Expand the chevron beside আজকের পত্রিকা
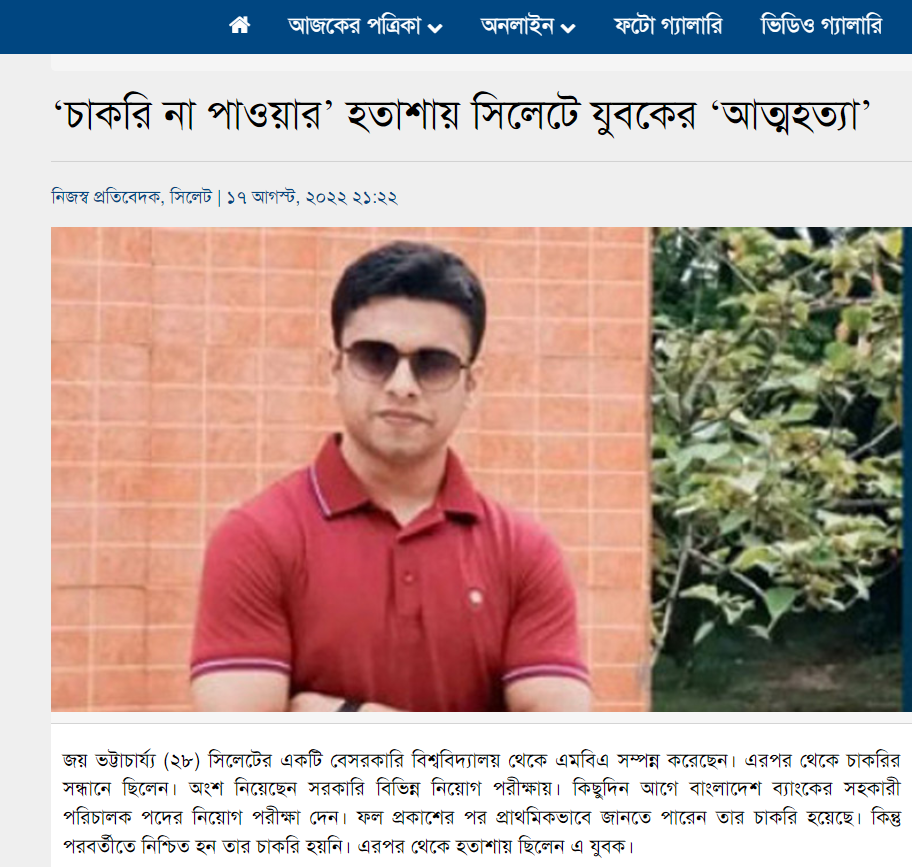 (435, 28)
